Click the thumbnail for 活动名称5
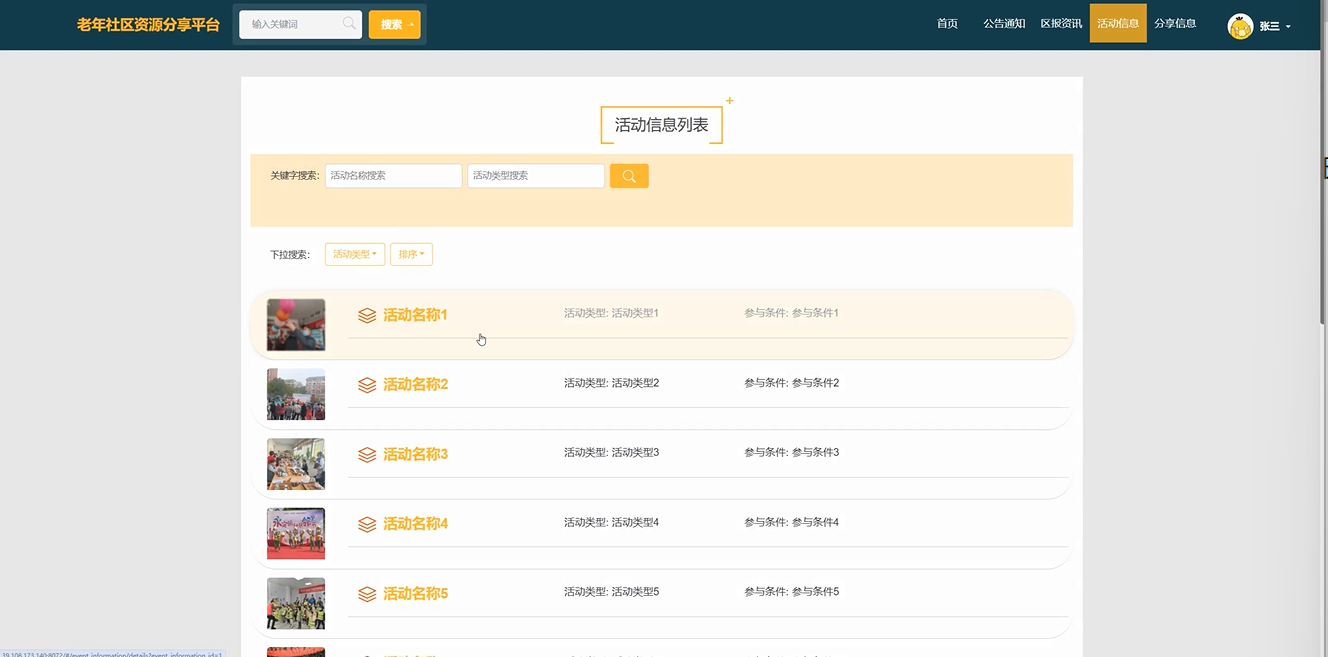This screenshot has height=657, width=1328. pos(296,603)
